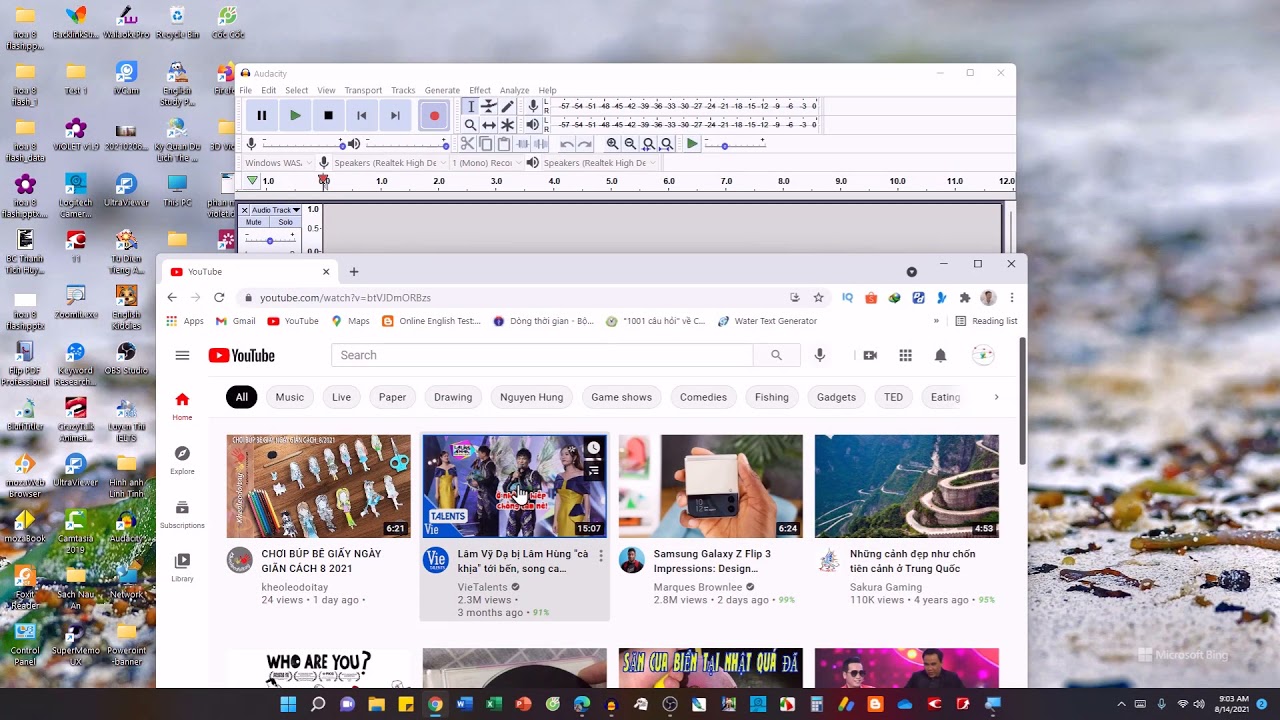
Task: Click the Audacity Copy icon
Action: (x=486, y=144)
